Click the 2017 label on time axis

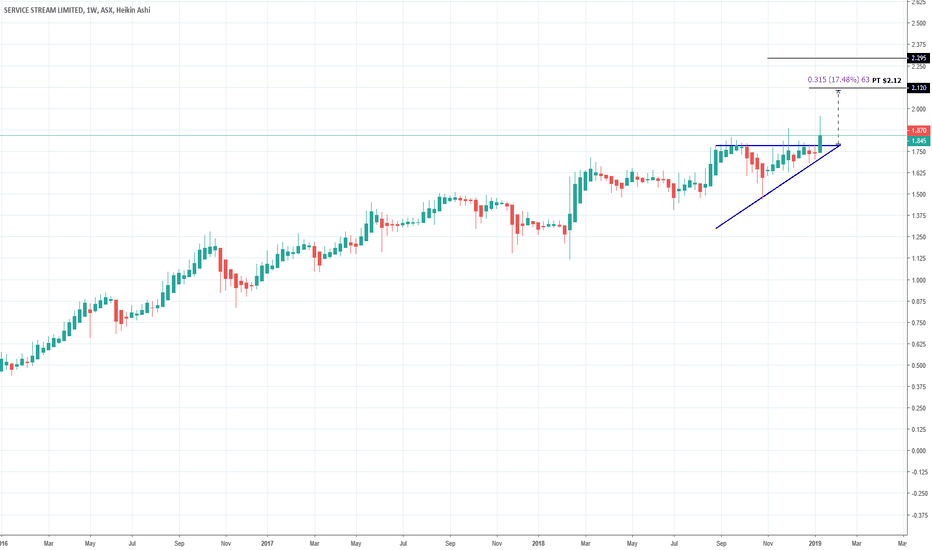click(x=267, y=543)
